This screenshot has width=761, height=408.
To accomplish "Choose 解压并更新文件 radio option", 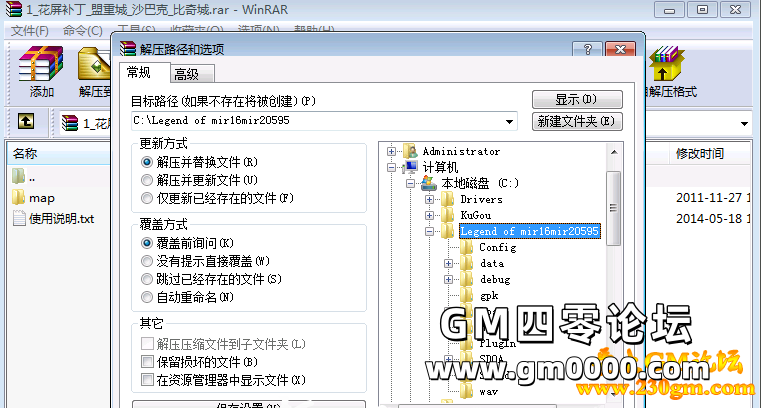I will pyautogui.click(x=147, y=180).
